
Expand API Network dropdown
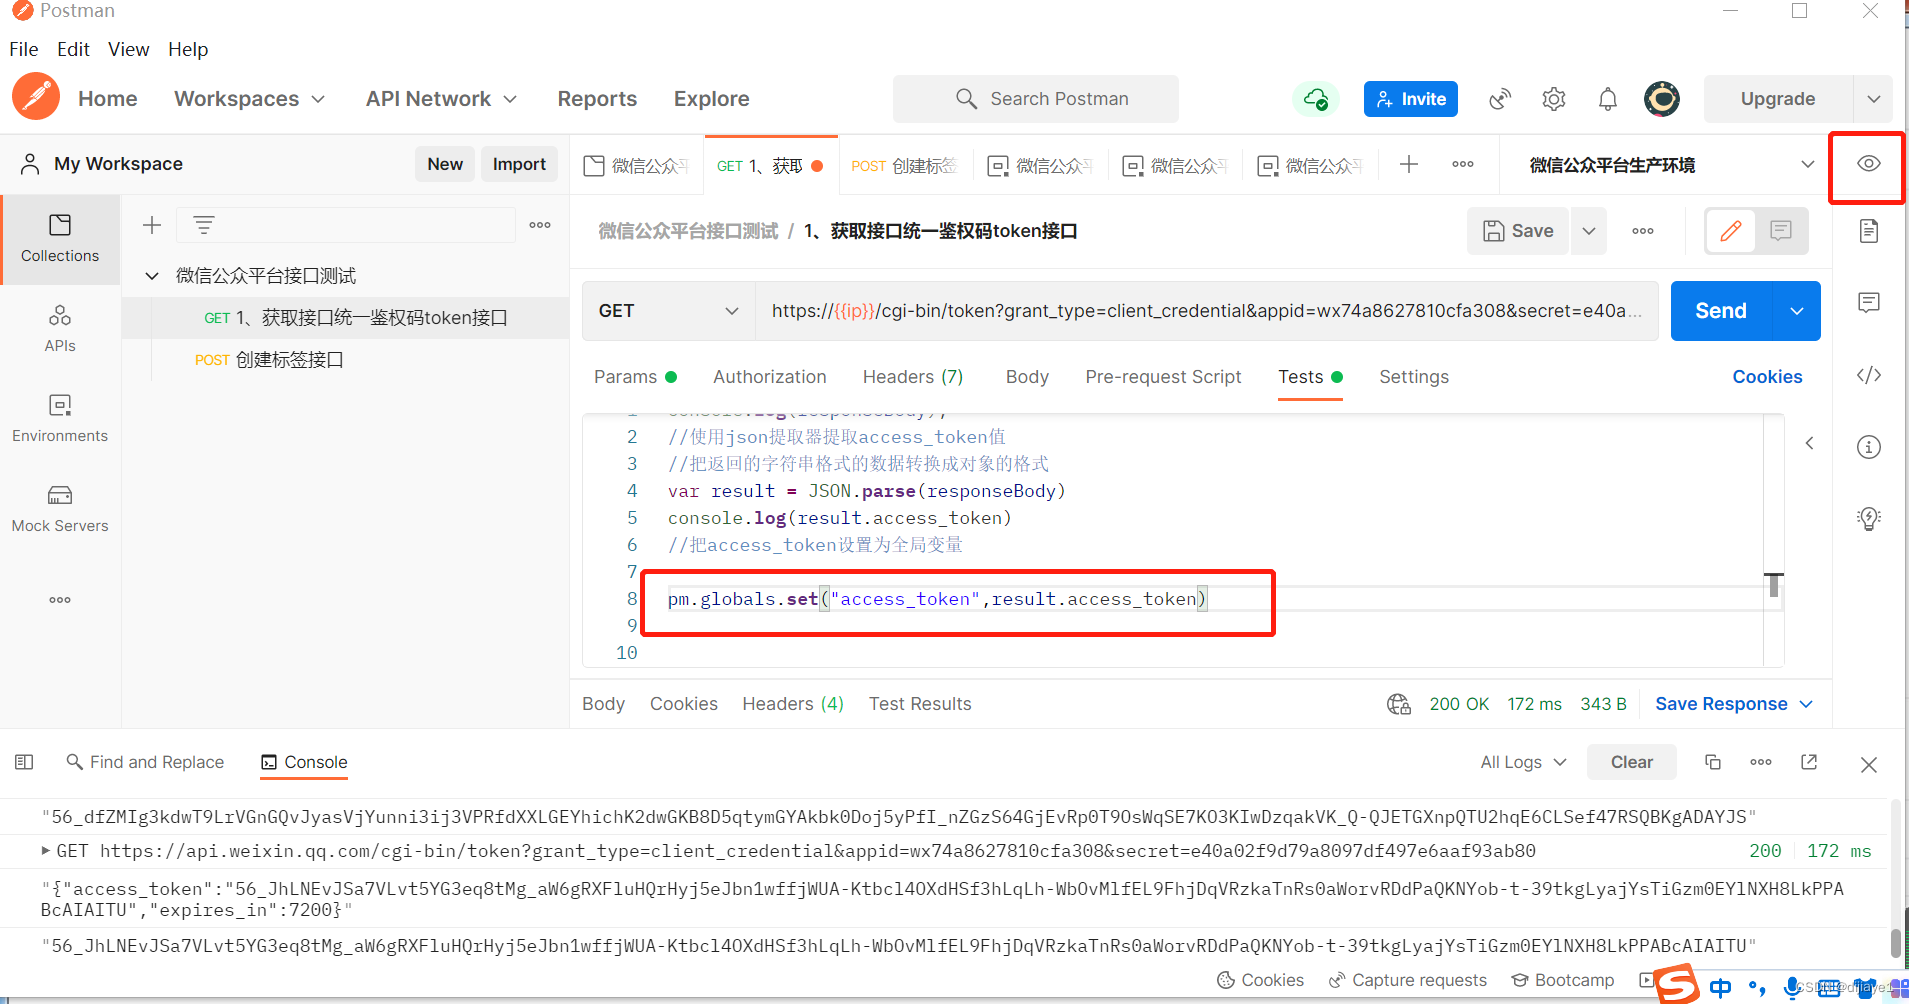click(441, 99)
